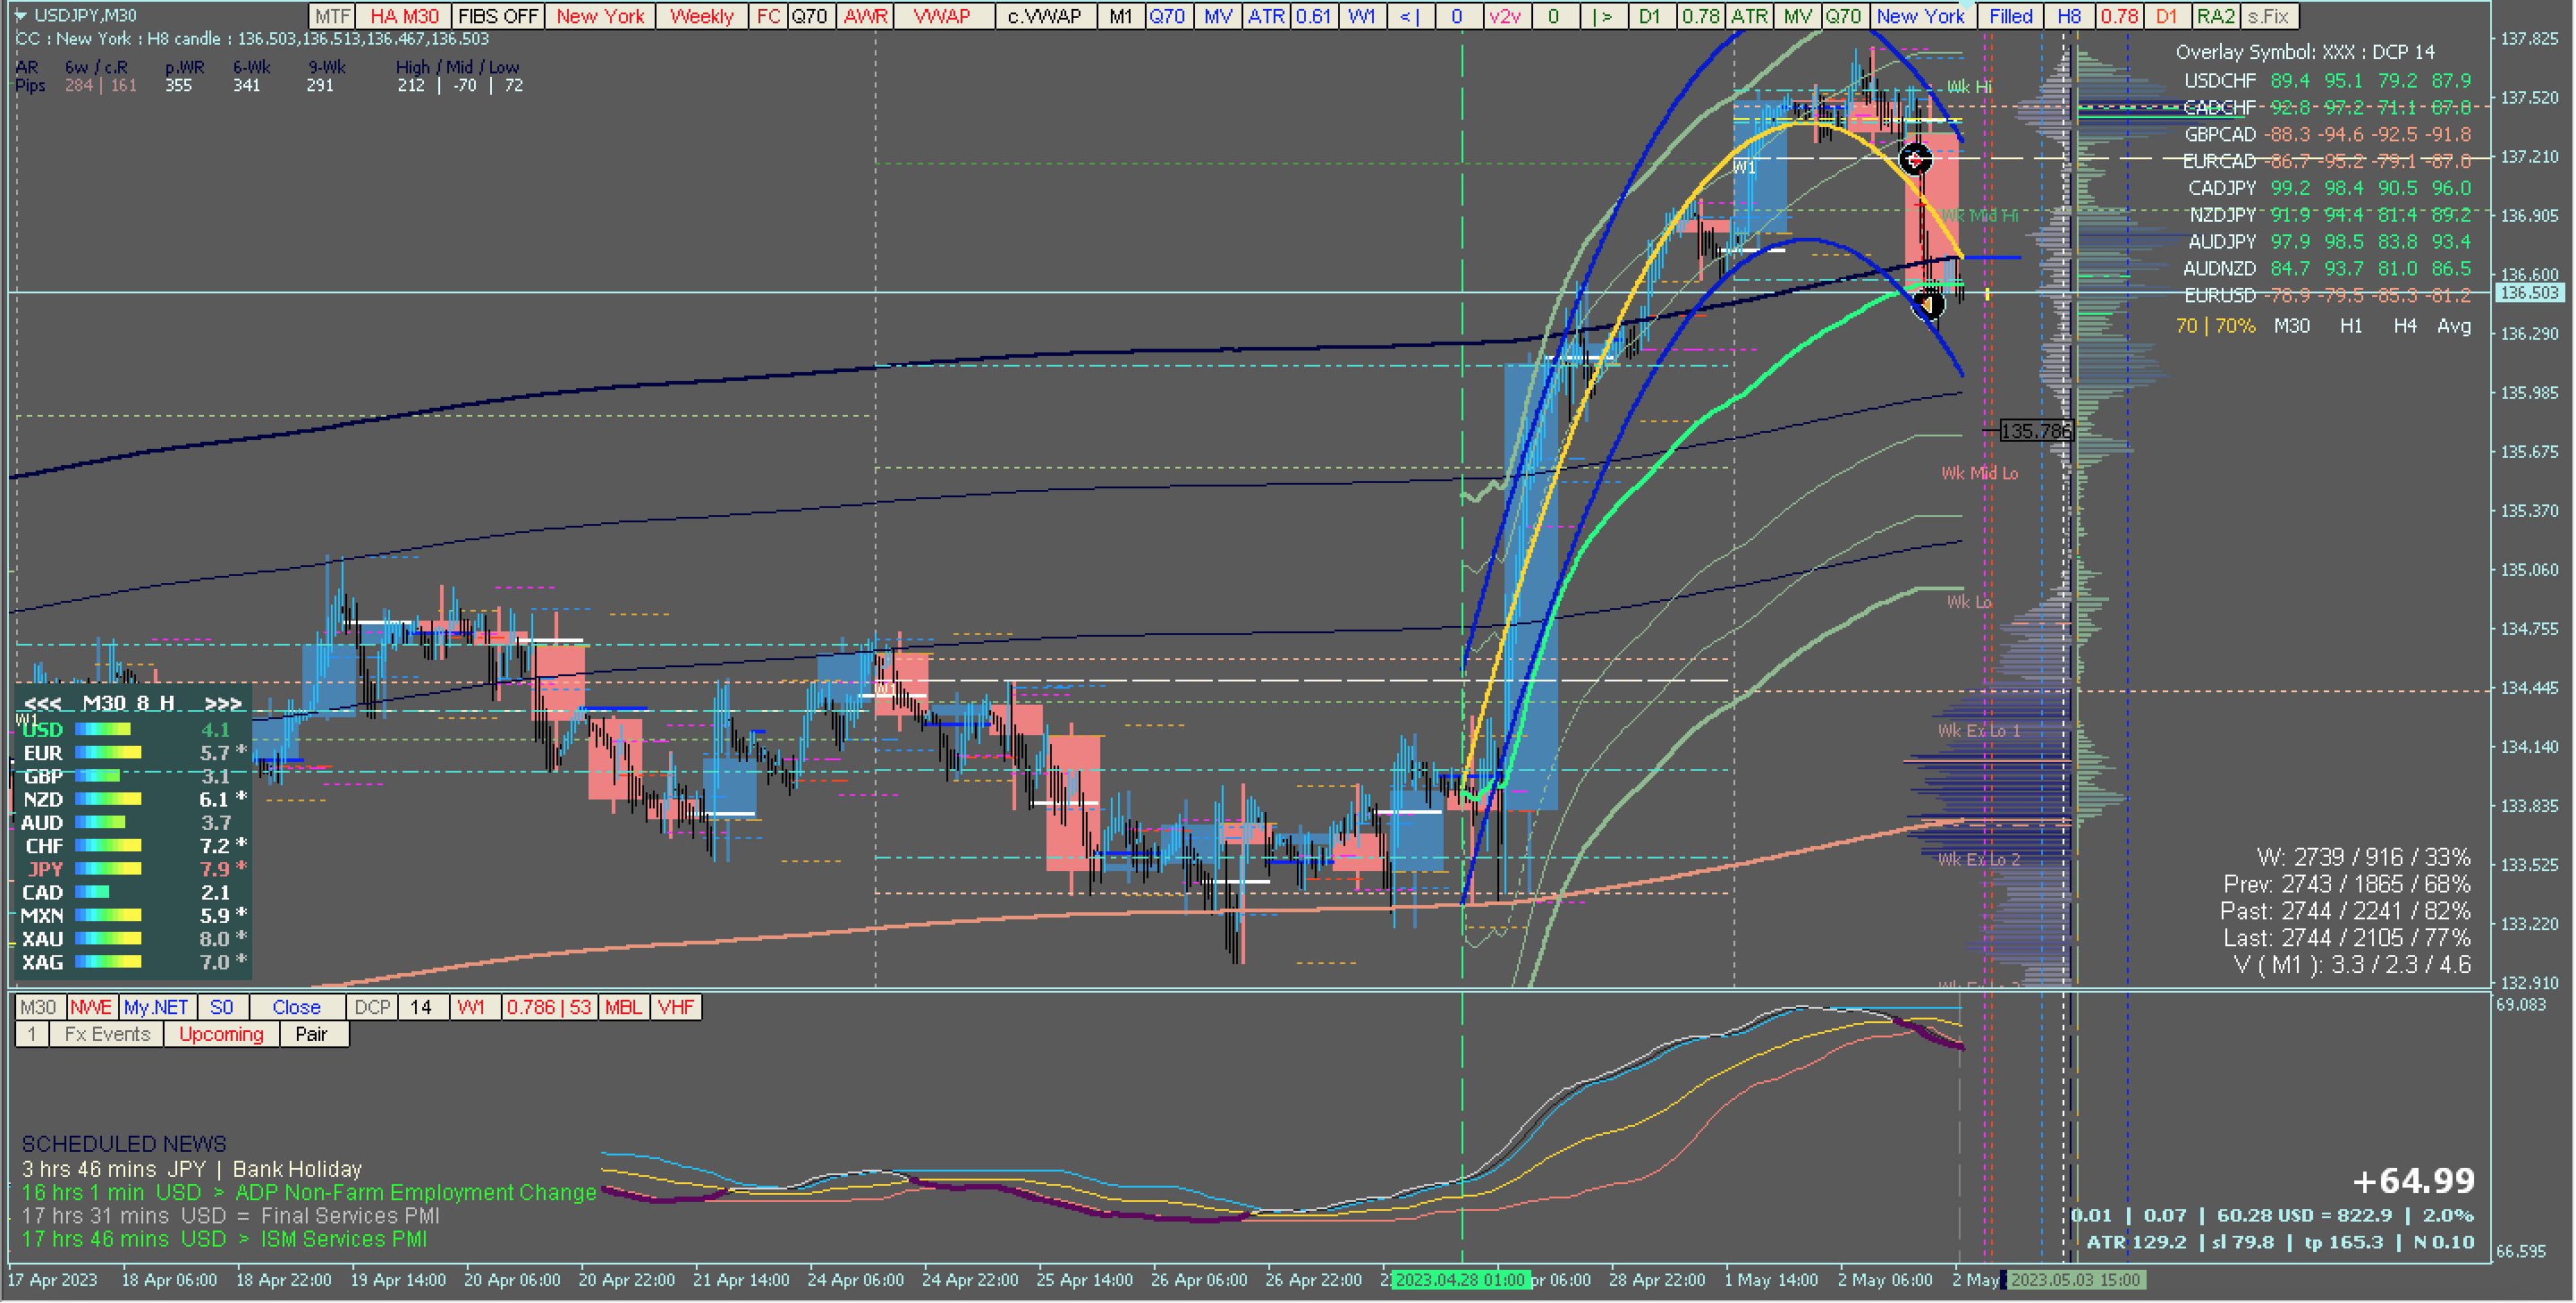Toggle the FIBS OFF button
The width and height of the screenshot is (2576, 1303).
[x=497, y=16]
